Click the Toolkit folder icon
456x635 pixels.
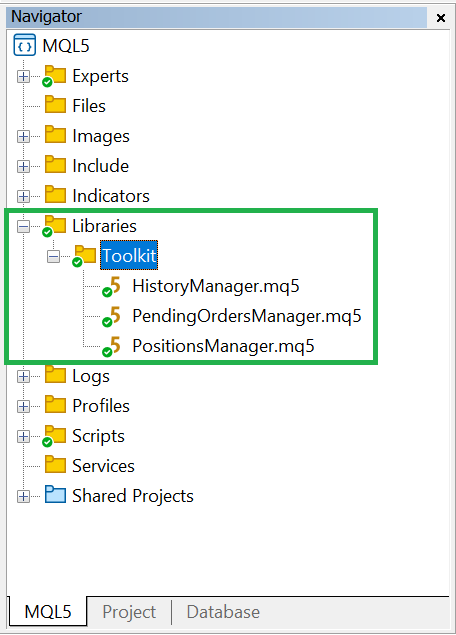[84, 256]
